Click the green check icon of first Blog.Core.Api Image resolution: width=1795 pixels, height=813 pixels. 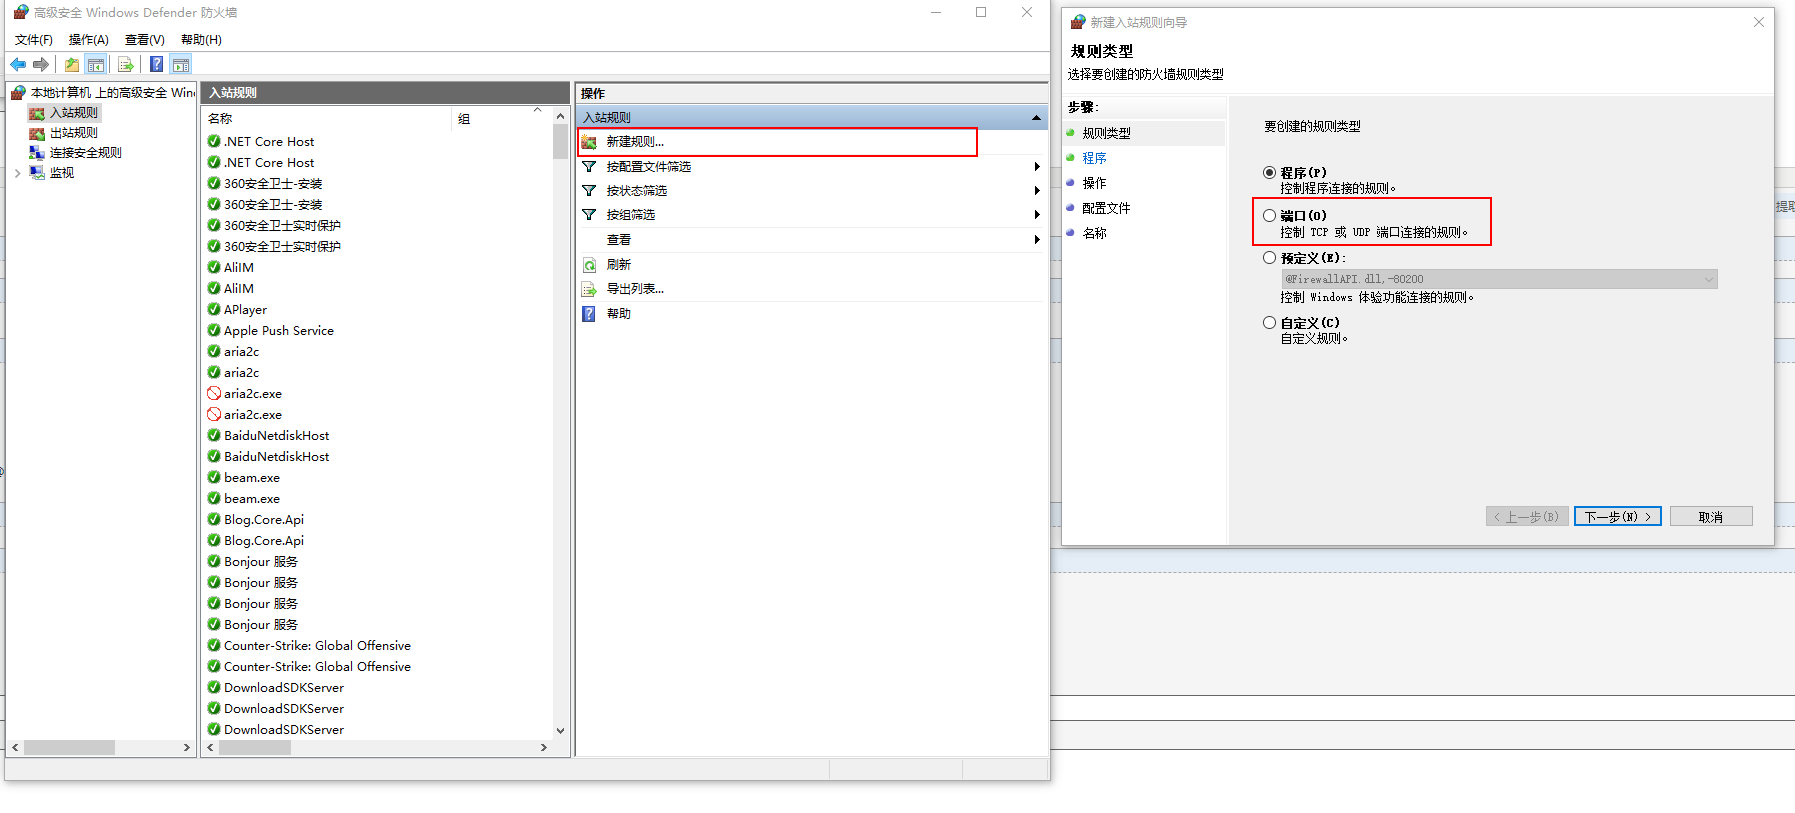(x=214, y=519)
